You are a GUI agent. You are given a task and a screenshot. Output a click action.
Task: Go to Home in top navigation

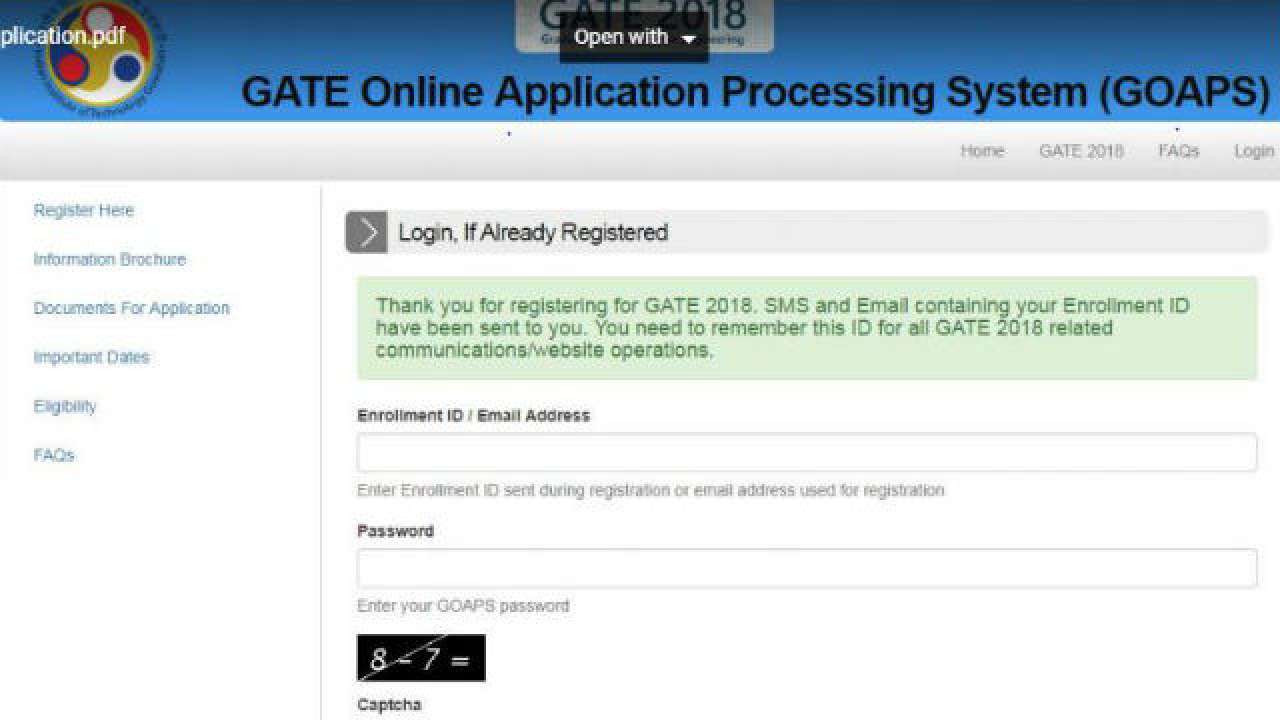click(981, 151)
